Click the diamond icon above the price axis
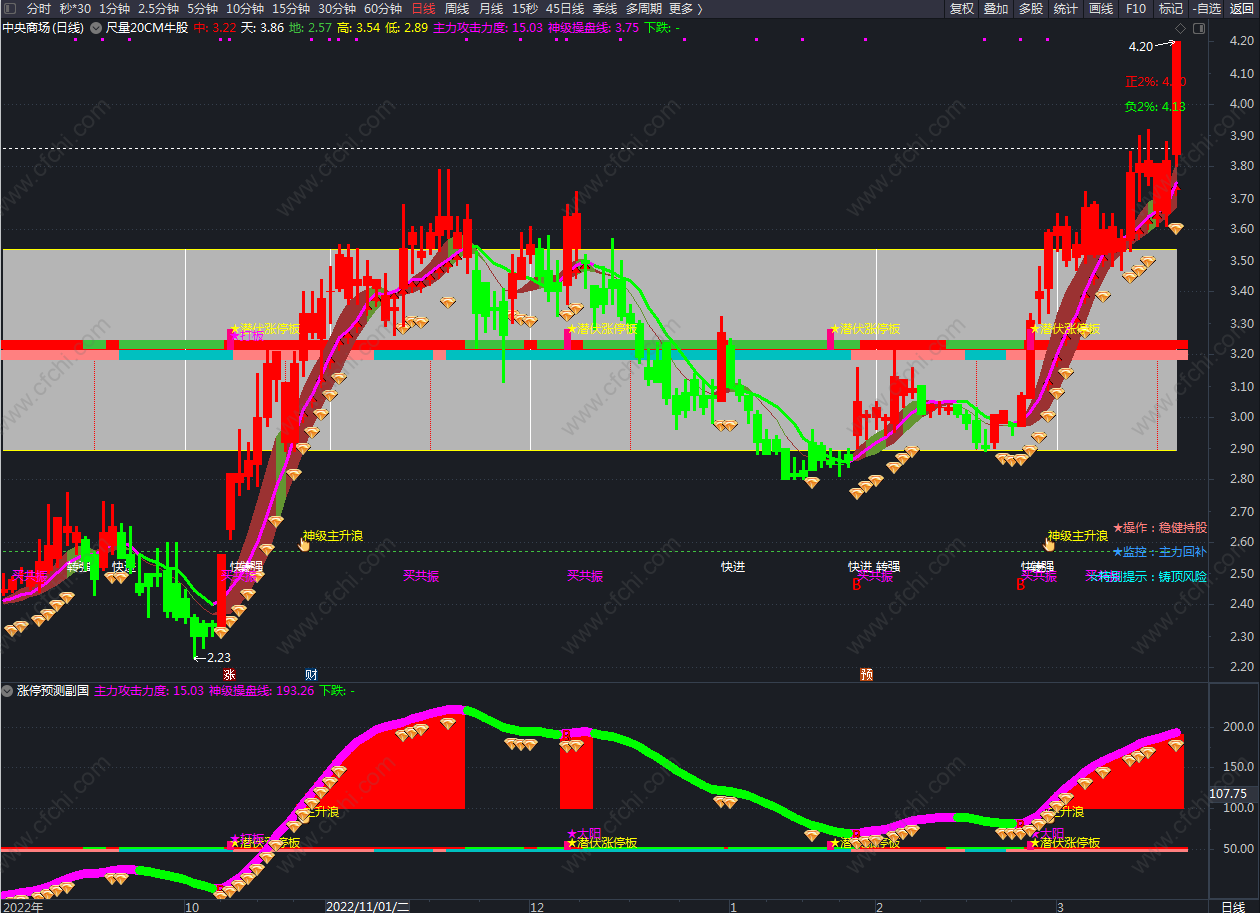 tap(1180, 28)
